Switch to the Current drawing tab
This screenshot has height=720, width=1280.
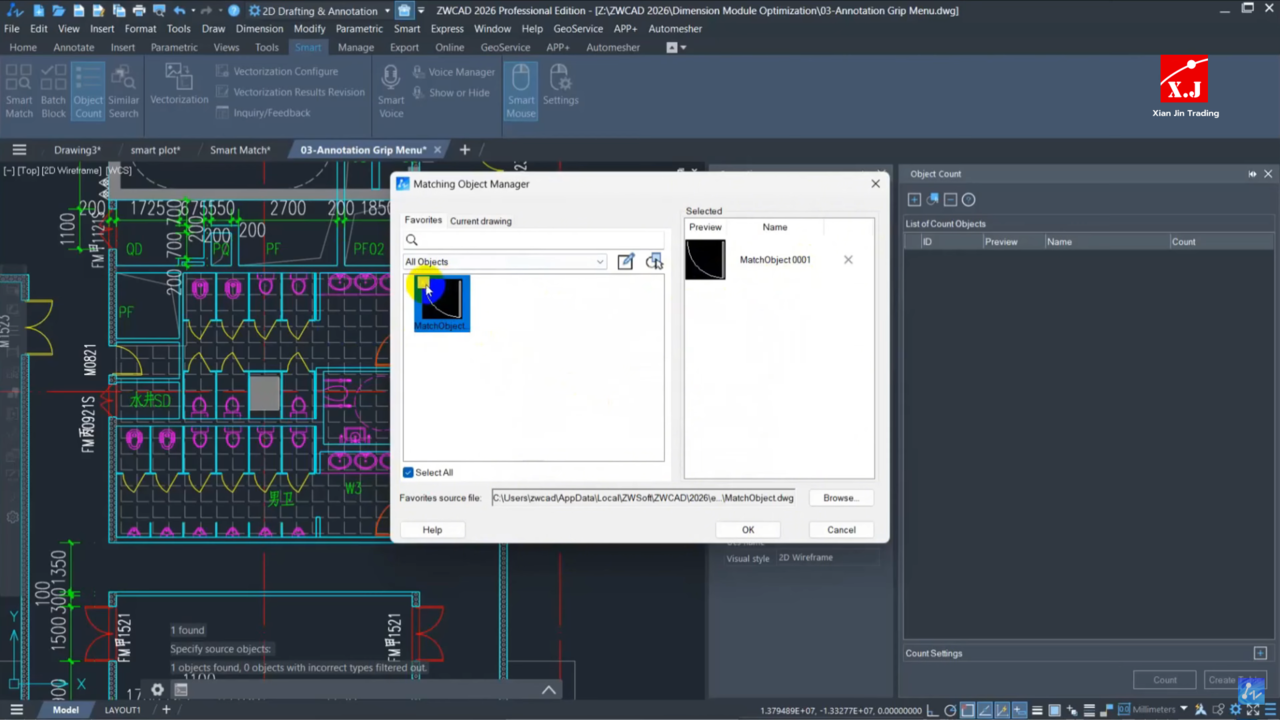(480, 221)
